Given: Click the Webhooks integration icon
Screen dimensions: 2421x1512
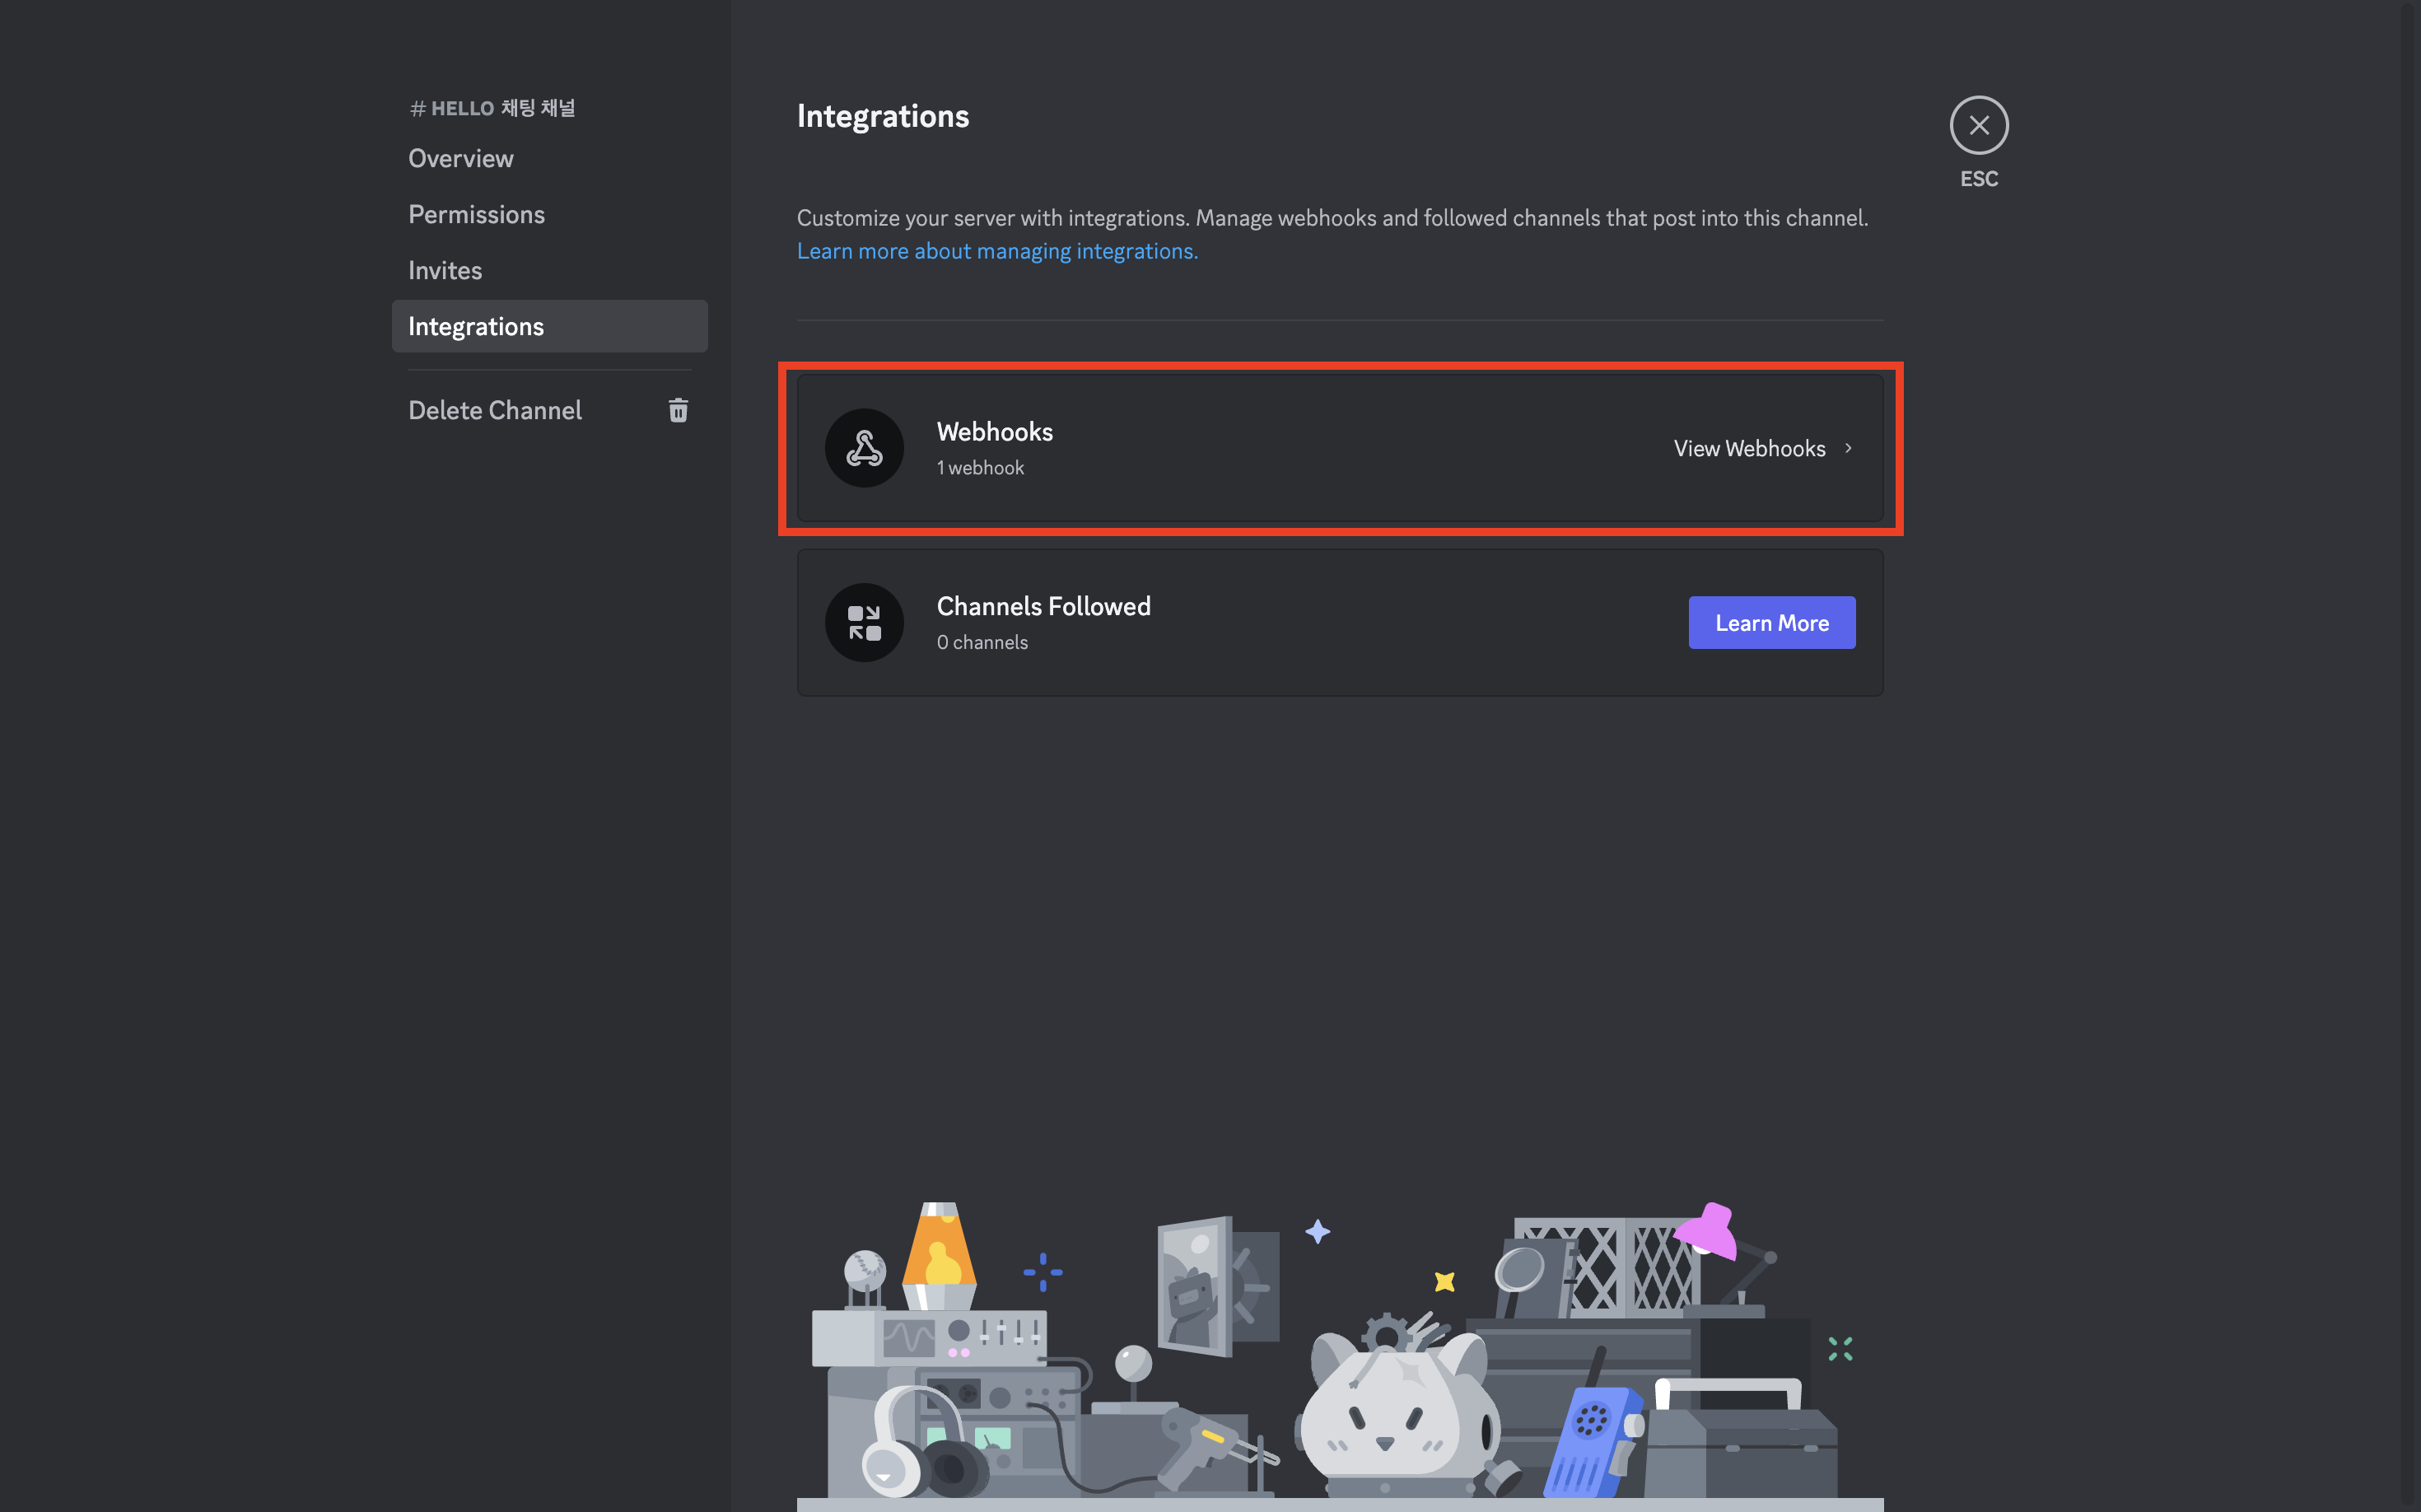Looking at the screenshot, I should pos(864,448).
